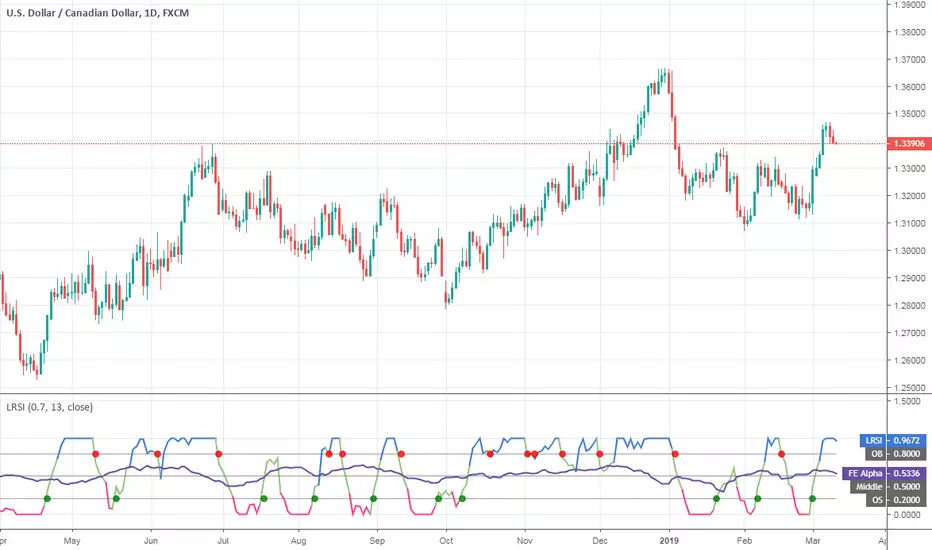Image resolution: width=932 pixels, height=550 pixels.
Task: Click the FE Alpha 0.5336 label
Action: [x=884, y=473]
